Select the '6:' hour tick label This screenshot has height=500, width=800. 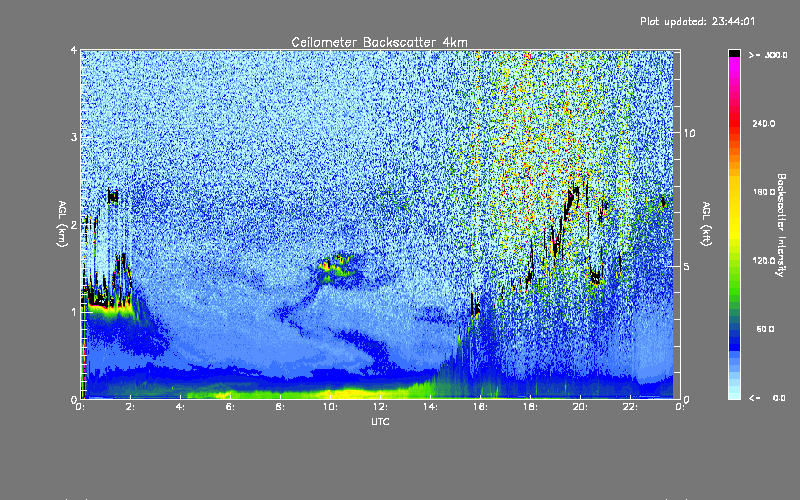pos(230,407)
